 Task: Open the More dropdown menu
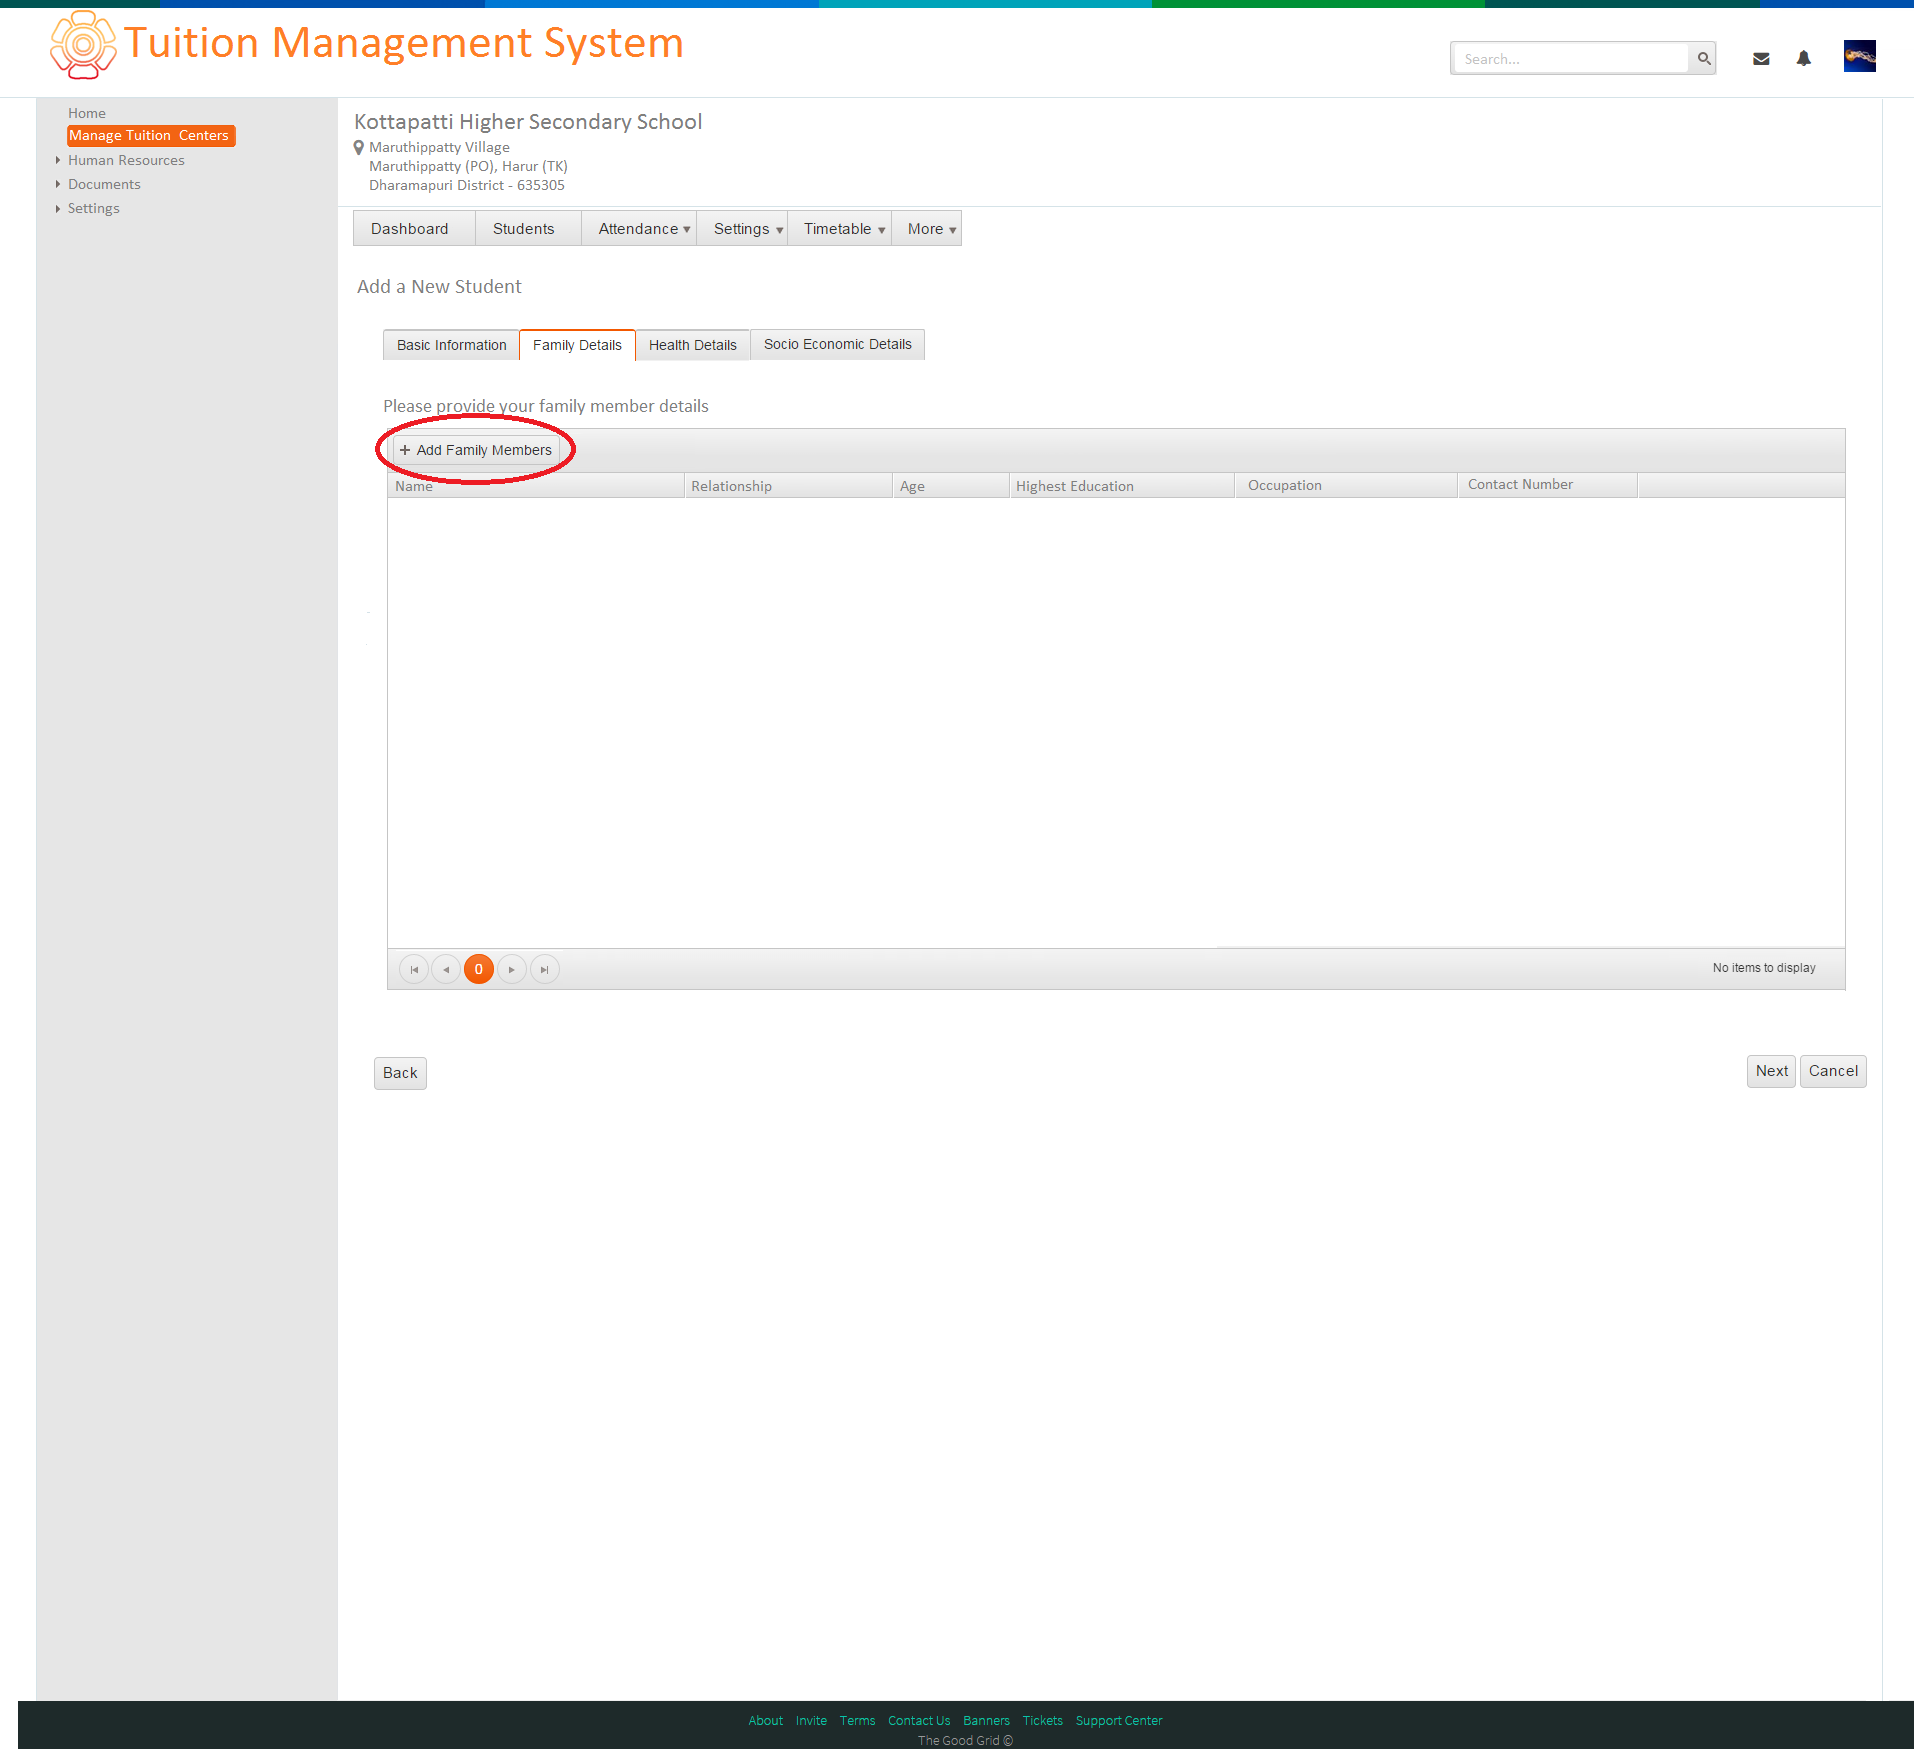point(931,229)
